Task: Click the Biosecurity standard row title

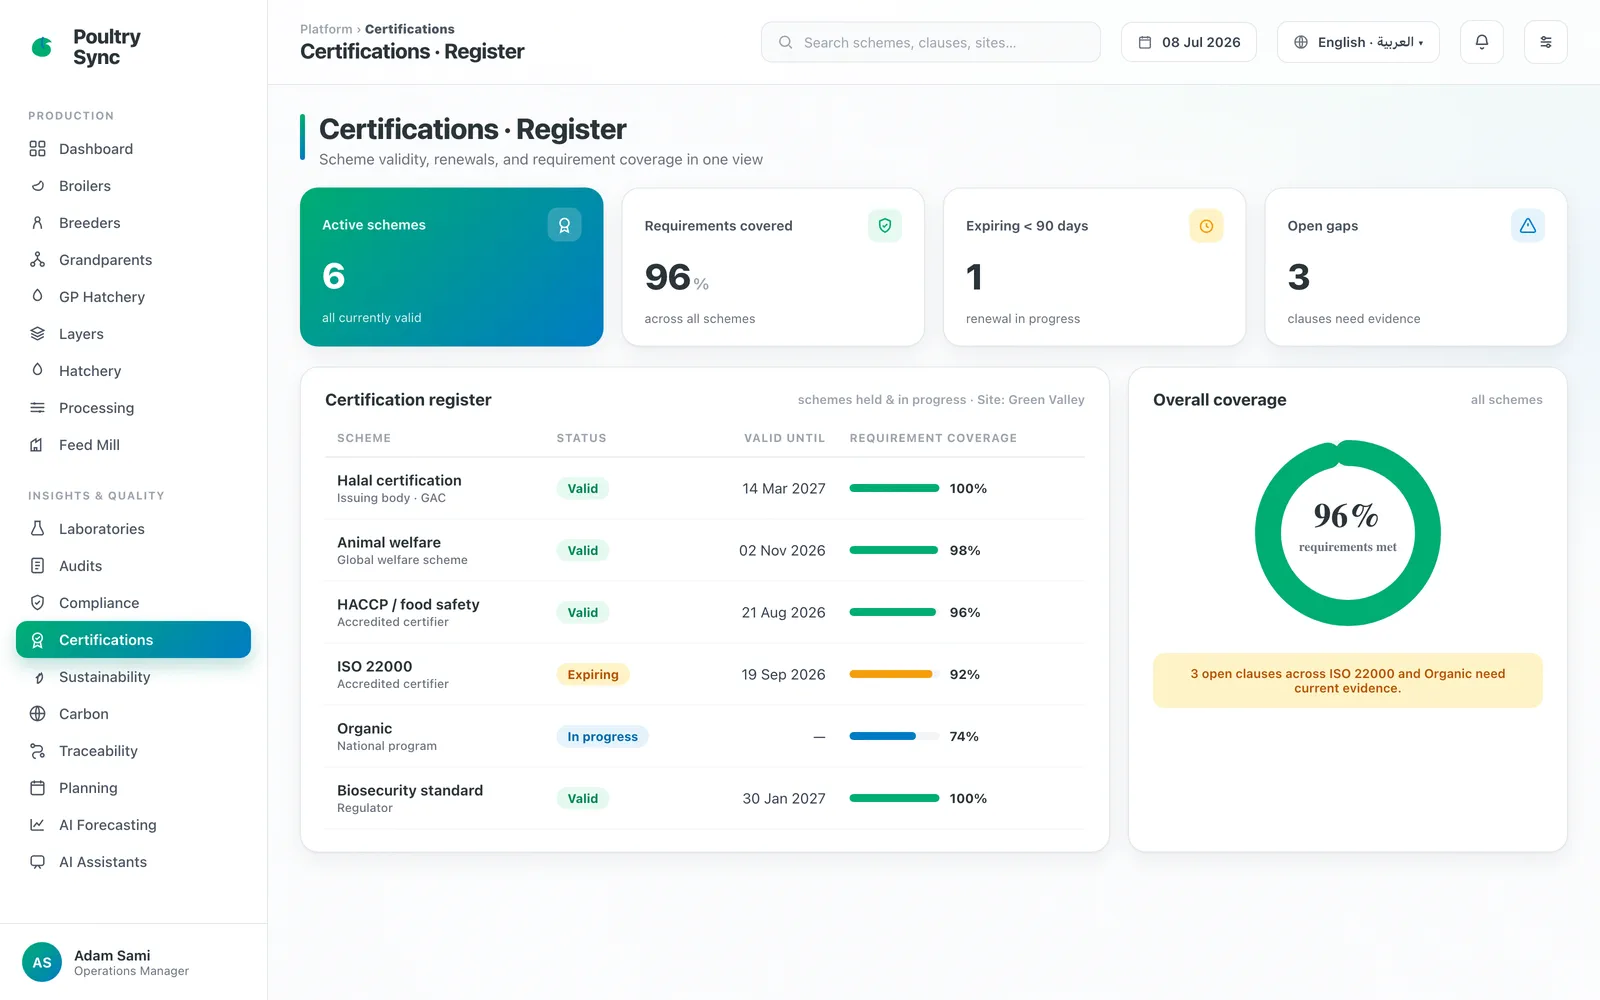Action: tap(410, 791)
